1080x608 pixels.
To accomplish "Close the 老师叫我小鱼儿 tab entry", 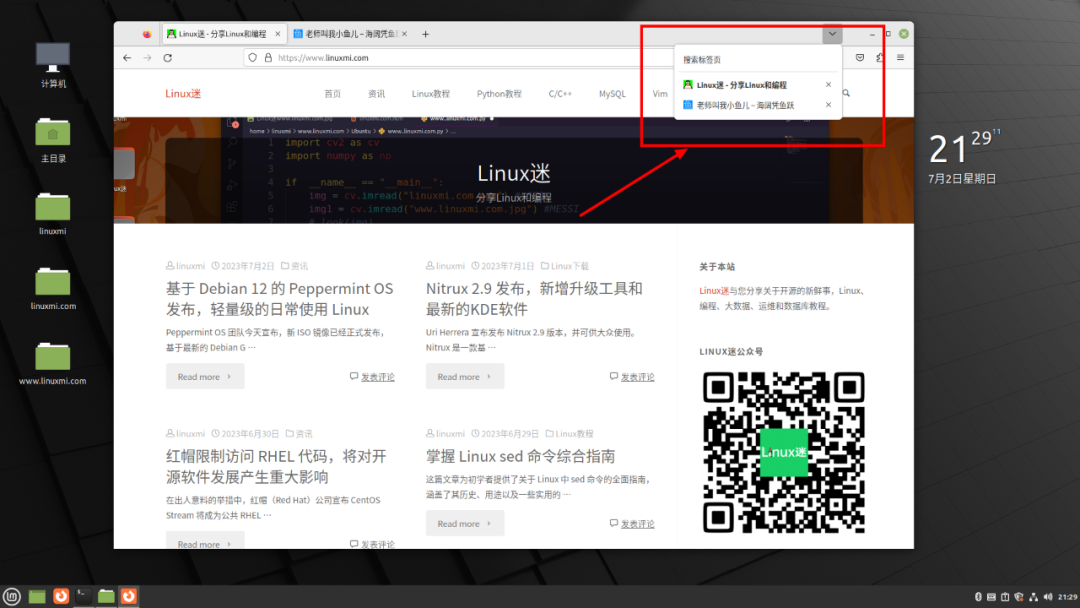I will [x=827, y=103].
